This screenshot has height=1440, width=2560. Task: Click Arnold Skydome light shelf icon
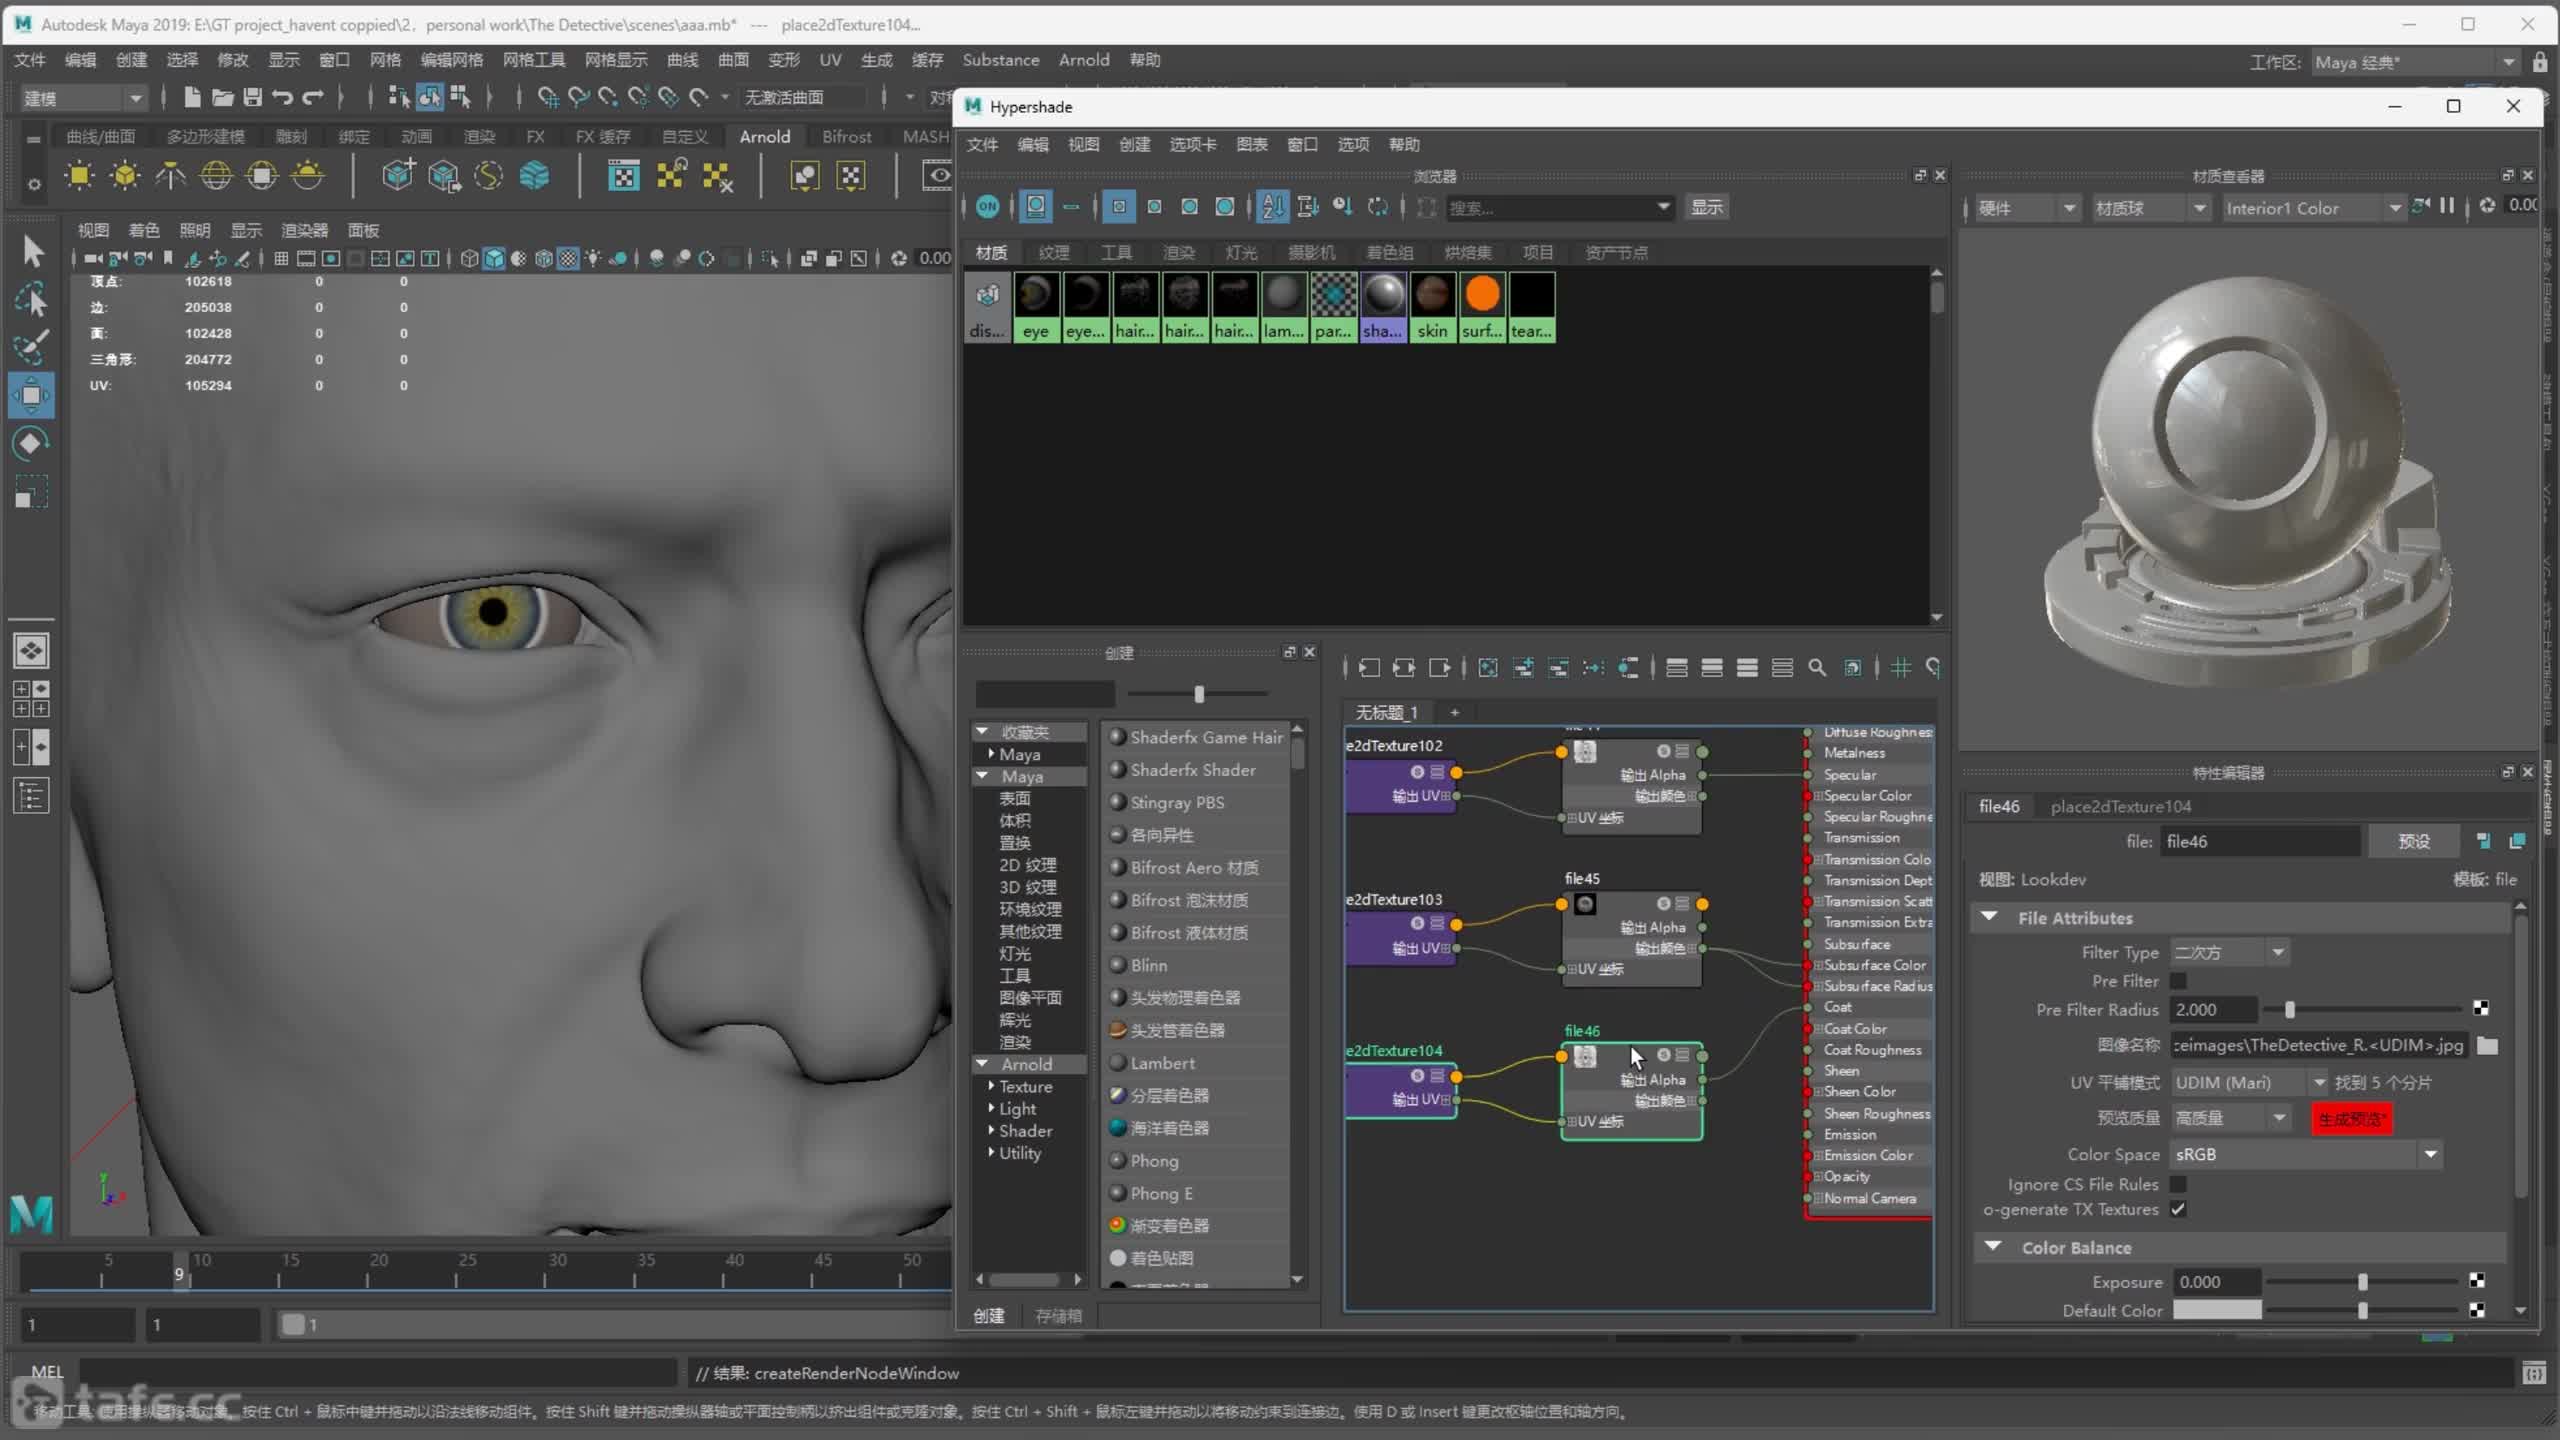216,176
